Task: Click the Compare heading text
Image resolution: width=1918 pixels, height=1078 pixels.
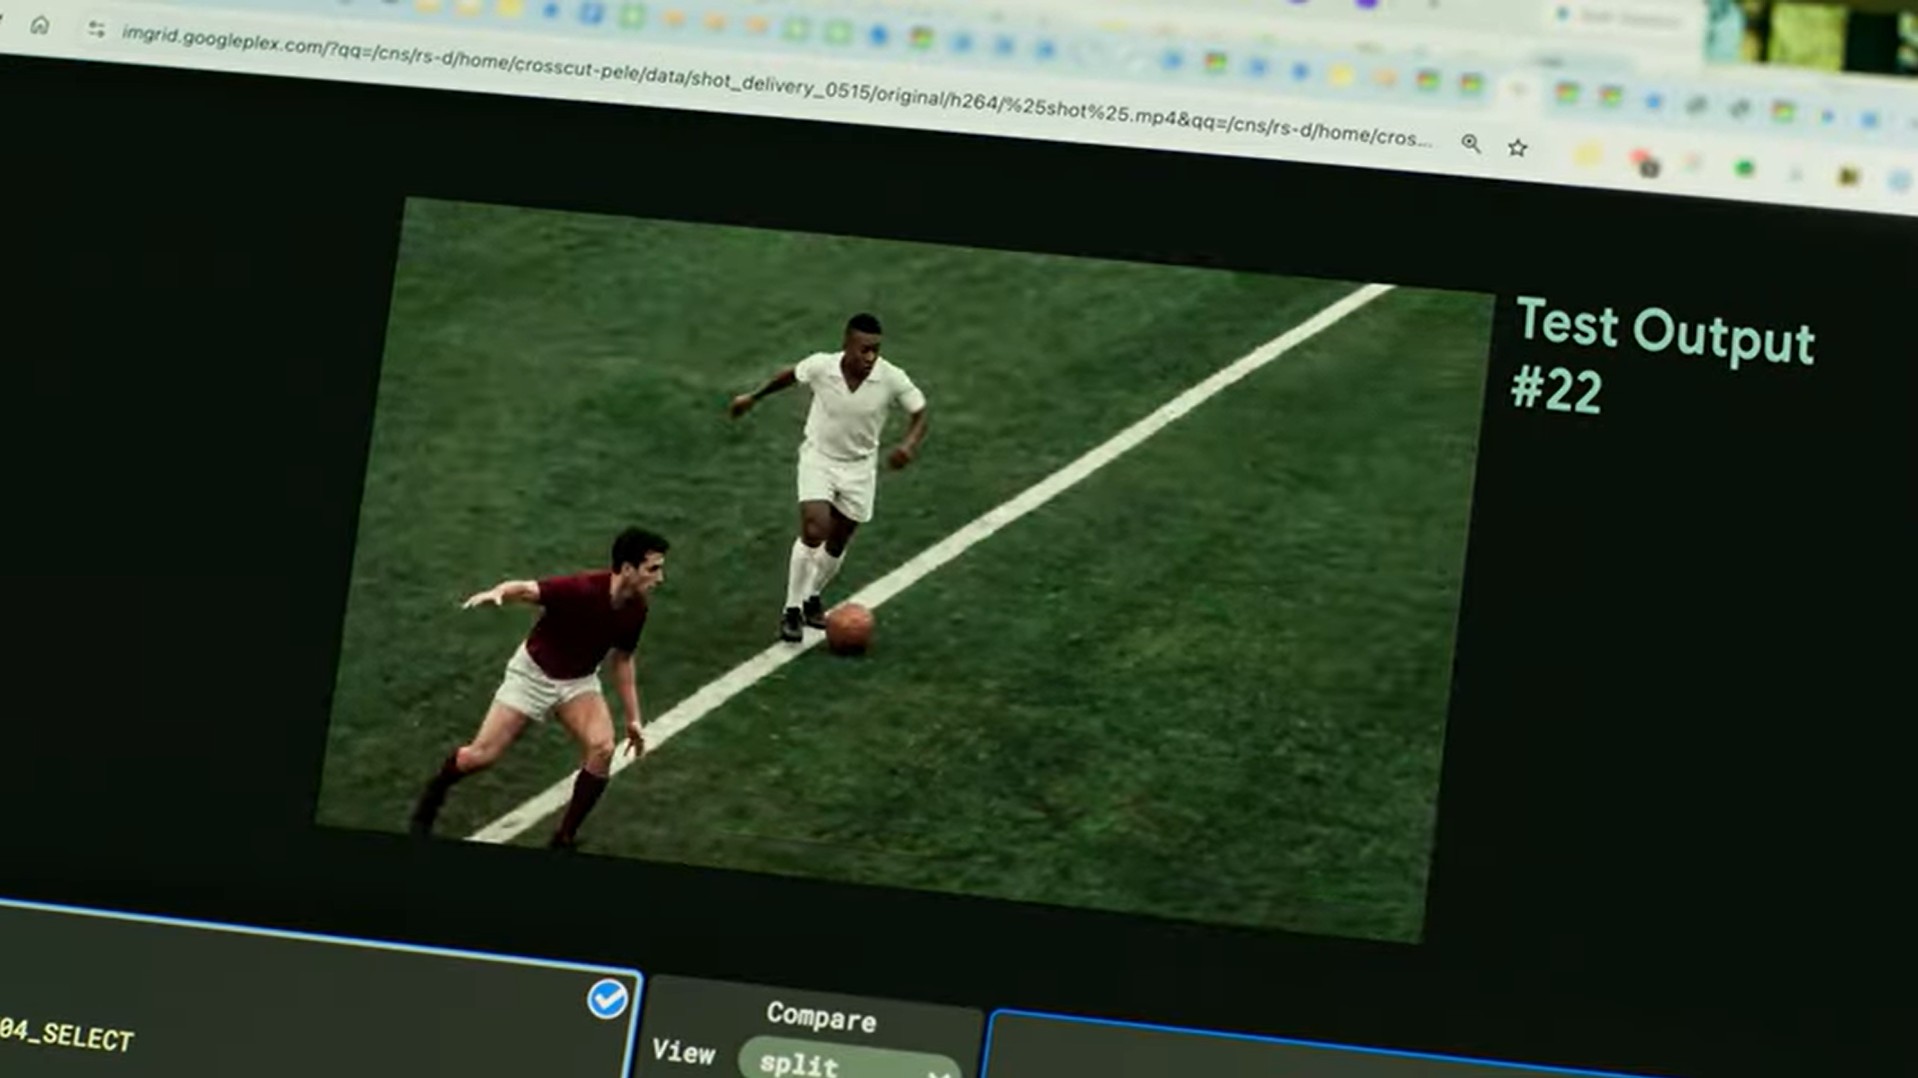Action: (821, 1017)
